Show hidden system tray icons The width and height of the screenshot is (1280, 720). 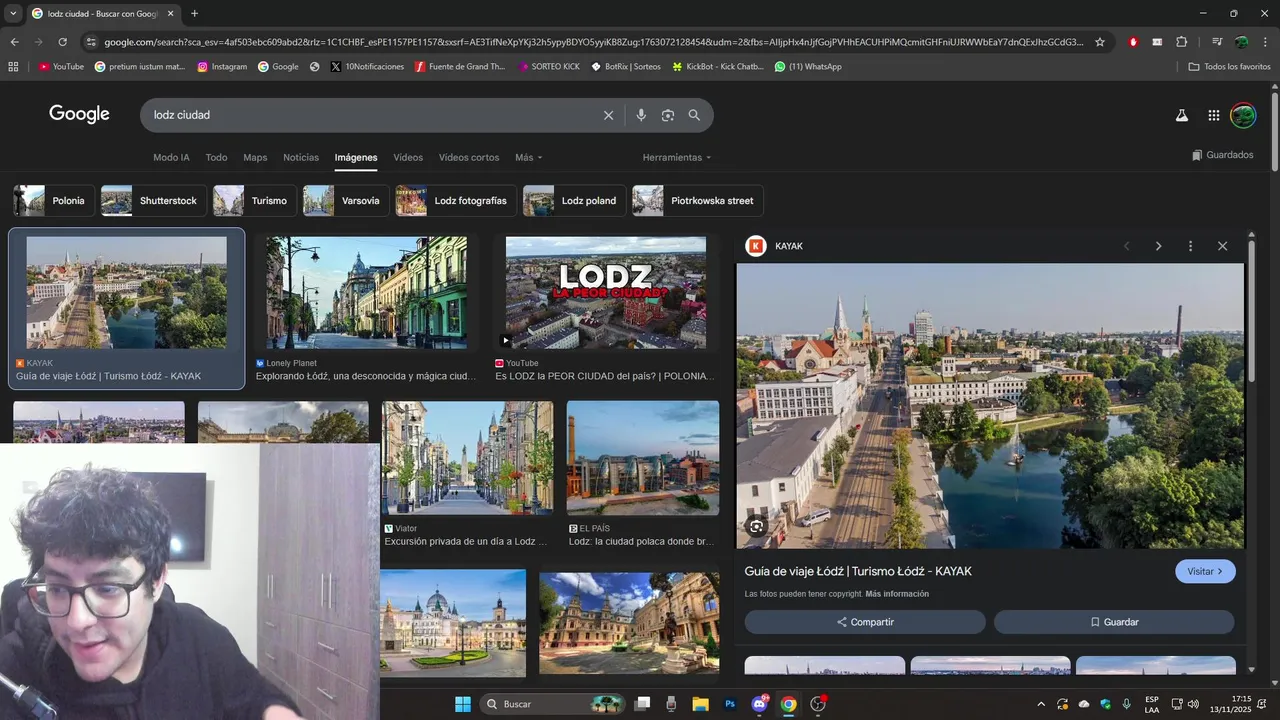point(1041,704)
